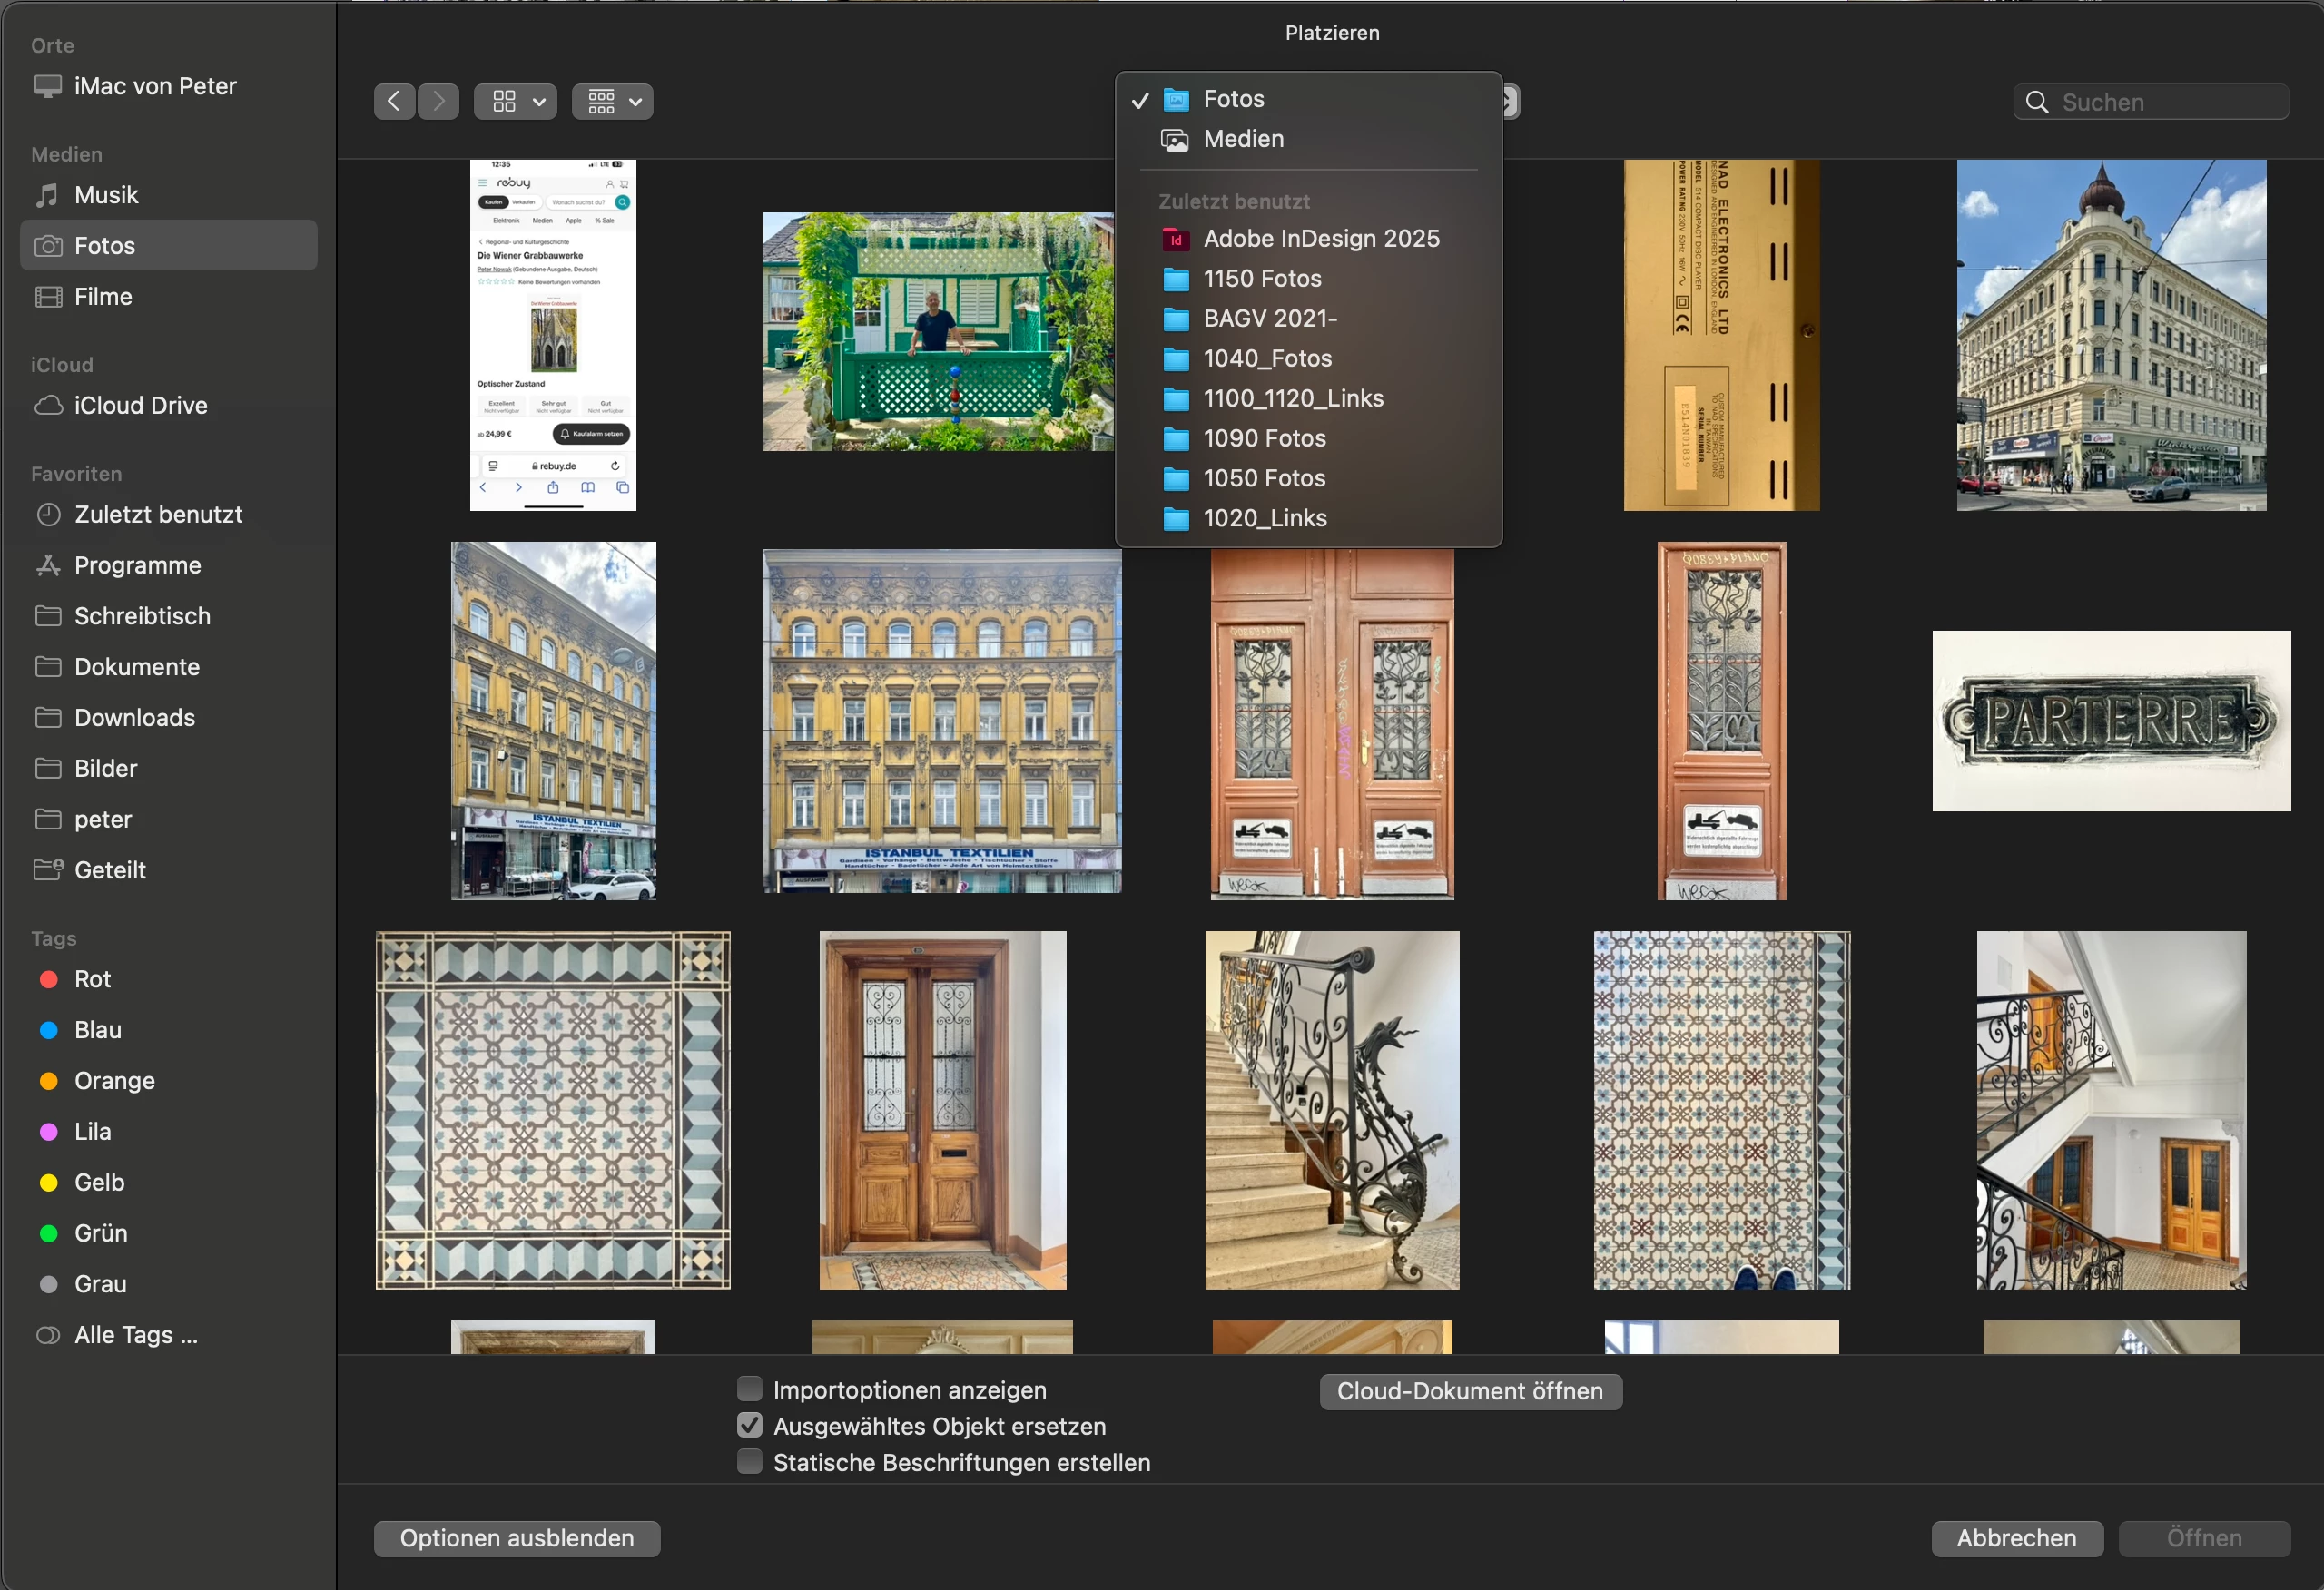Open the grouping options dropdown
Viewport: 2324px width, 1590px height.
[612, 101]
